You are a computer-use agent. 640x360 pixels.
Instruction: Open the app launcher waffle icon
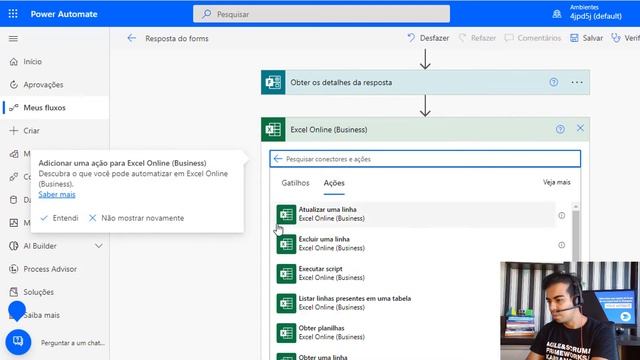tap(13, 14)
